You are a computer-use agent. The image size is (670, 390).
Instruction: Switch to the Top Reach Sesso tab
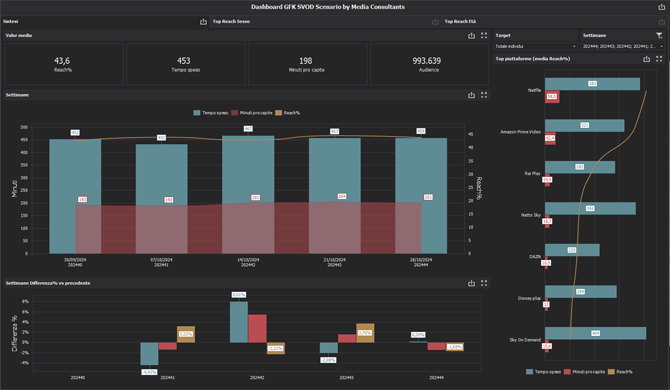[231, 21]
